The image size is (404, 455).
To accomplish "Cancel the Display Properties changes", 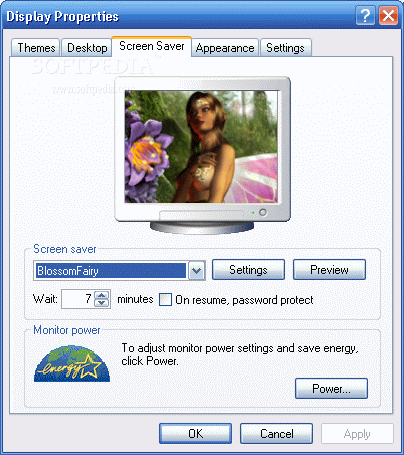I will click(276, 434).
